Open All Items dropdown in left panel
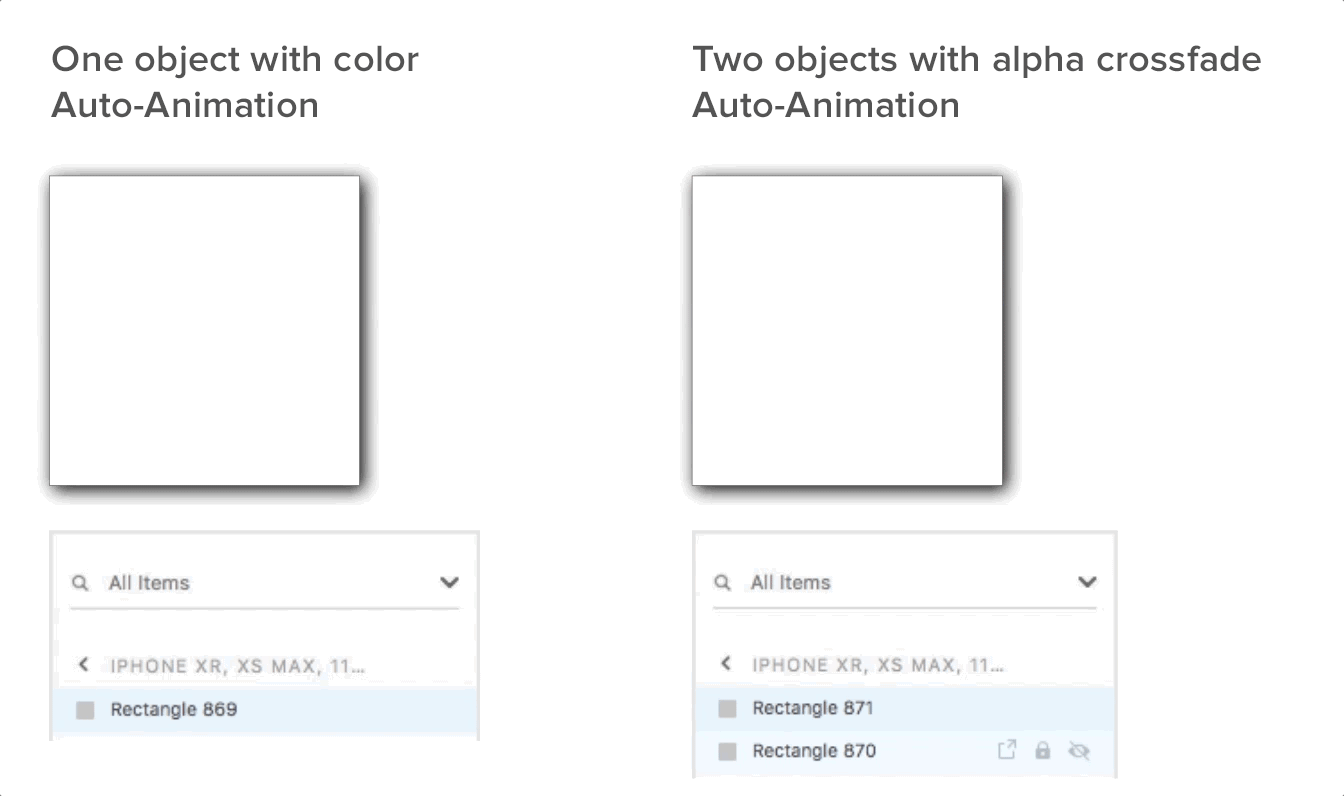 point(449,583)
